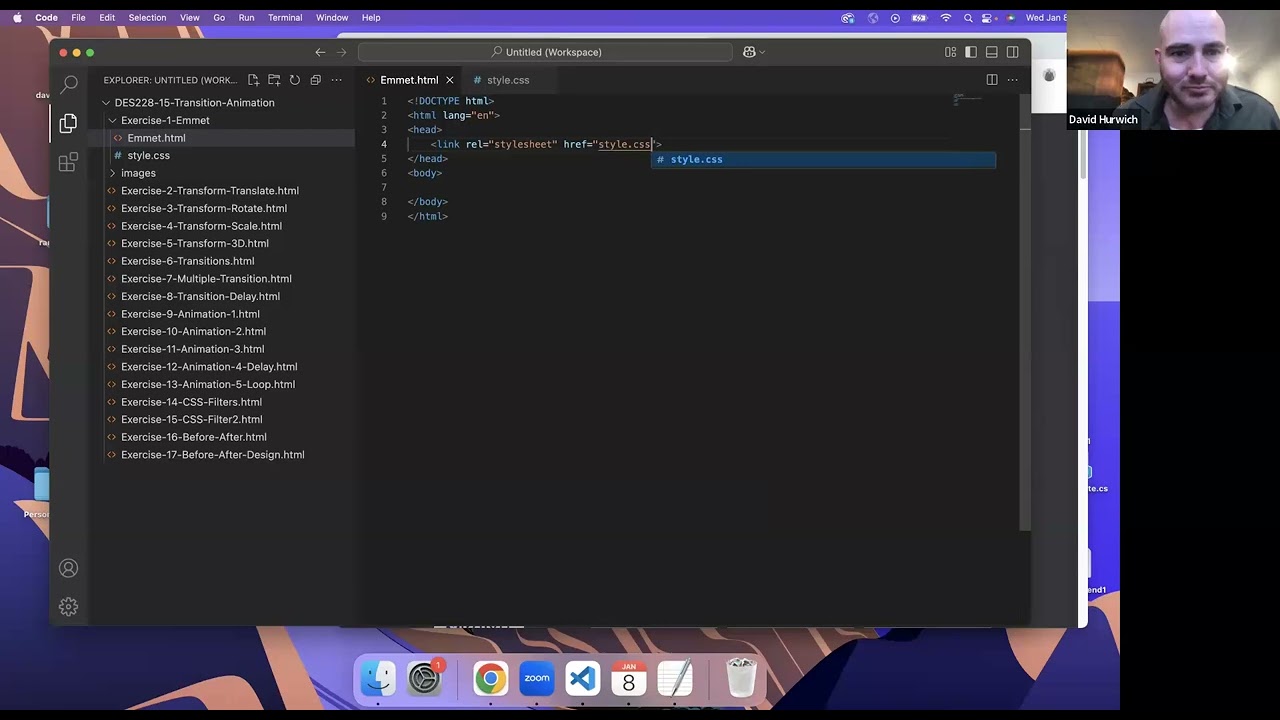Refresh the Explorer file list
This screenshot has height=720, width=1280.
(x=295, y=80)
